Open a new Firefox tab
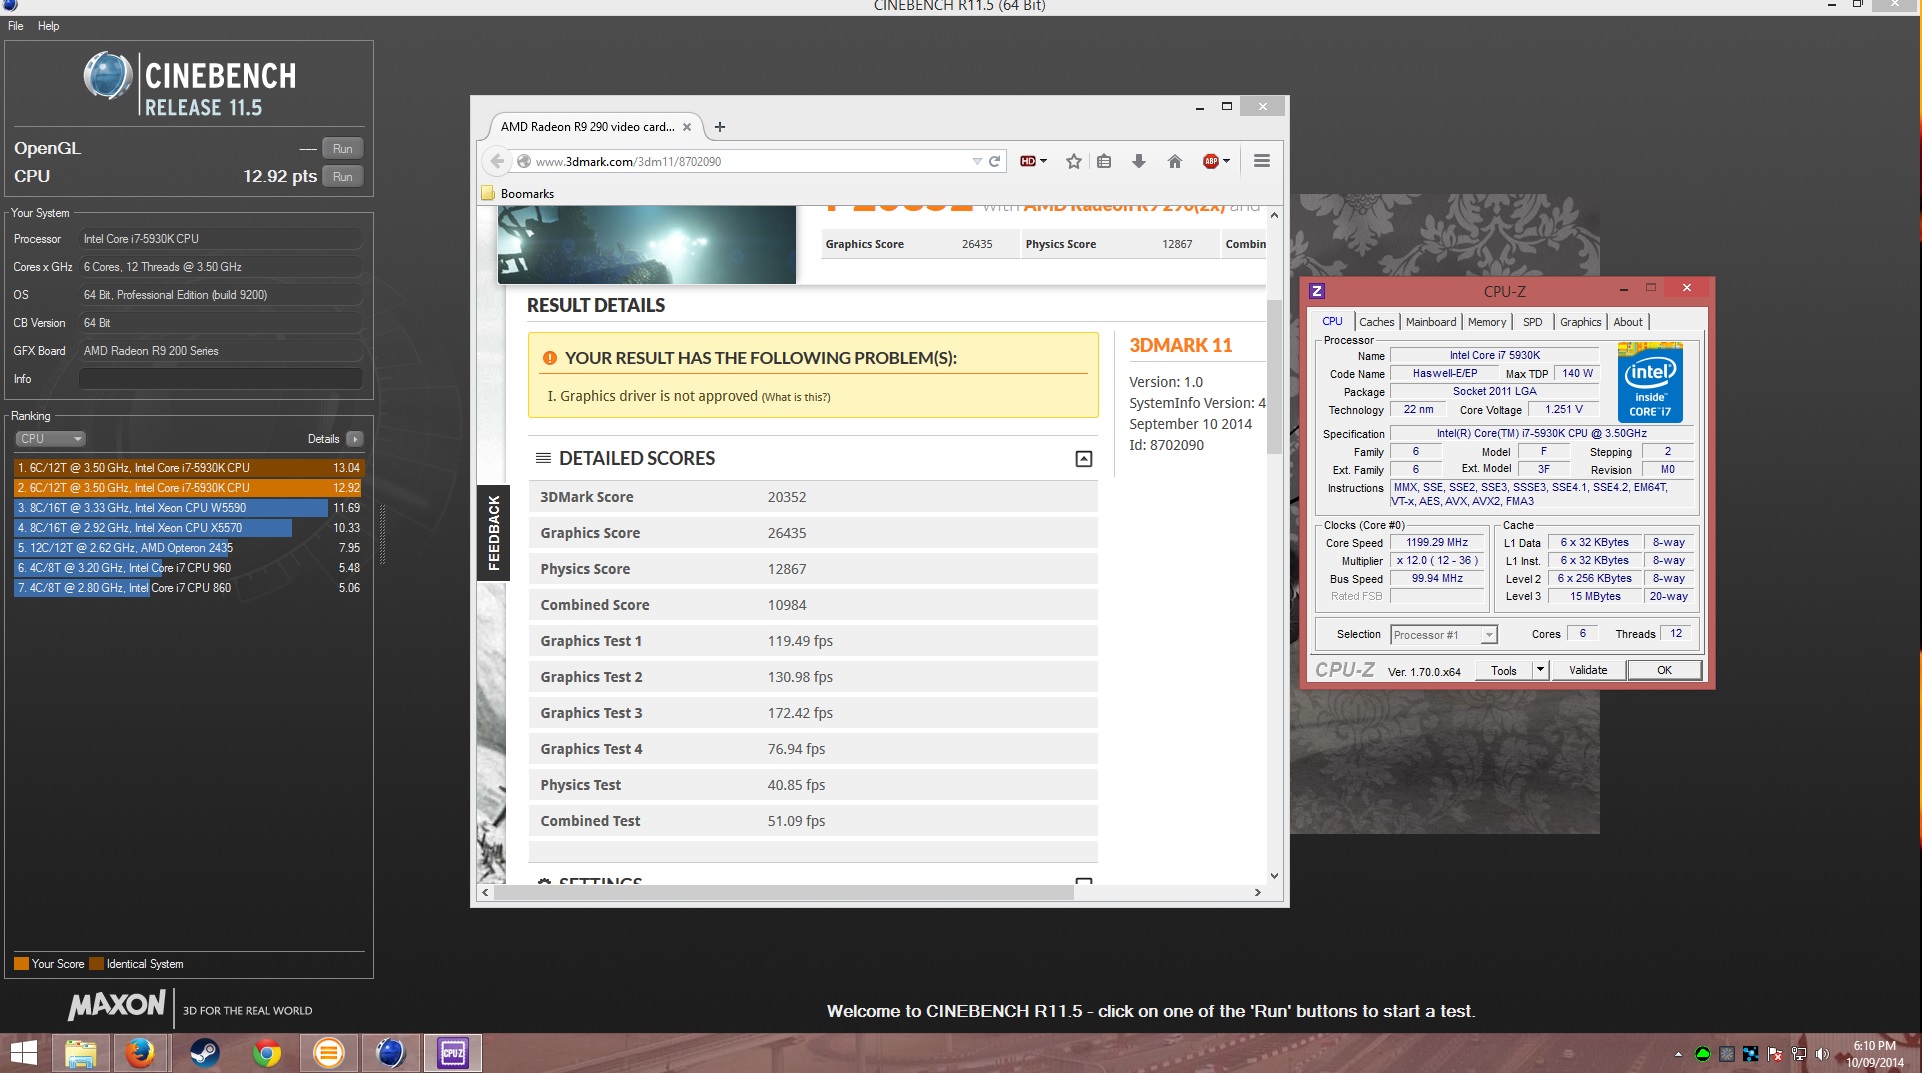 tap(719, 127)
